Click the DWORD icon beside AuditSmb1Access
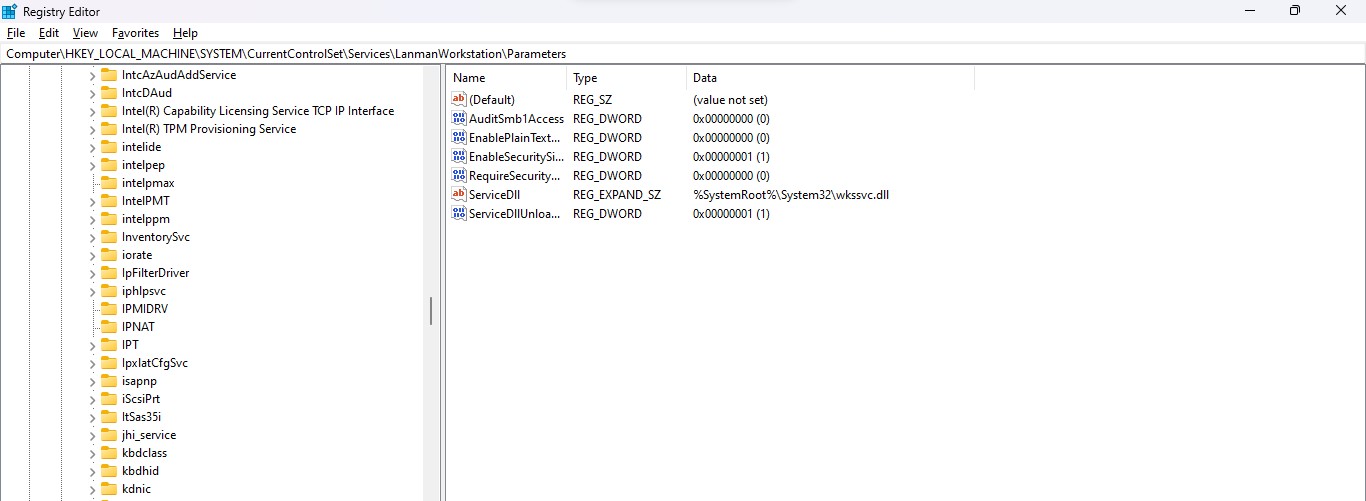 (459, 118)
